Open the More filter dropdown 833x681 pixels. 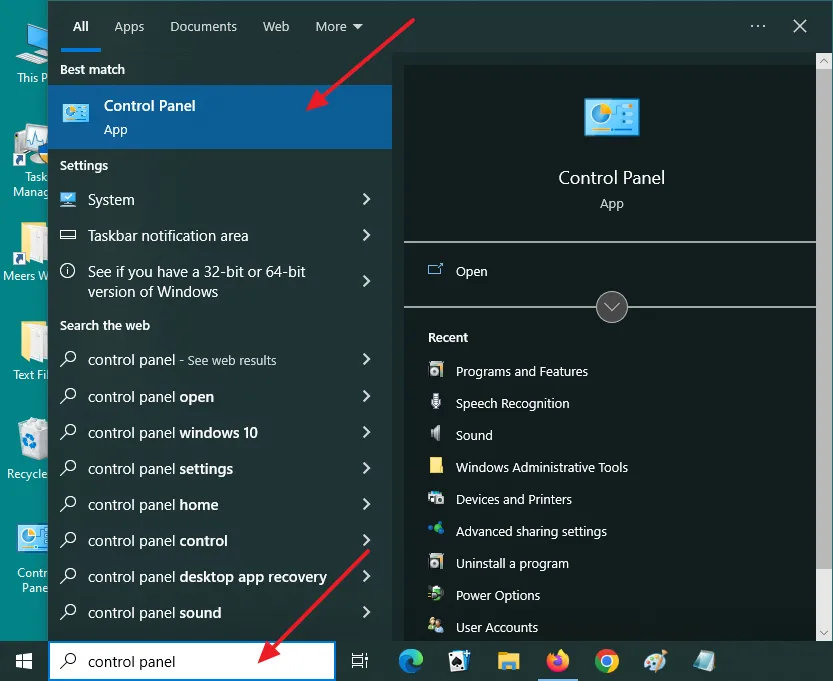point(338,27)
